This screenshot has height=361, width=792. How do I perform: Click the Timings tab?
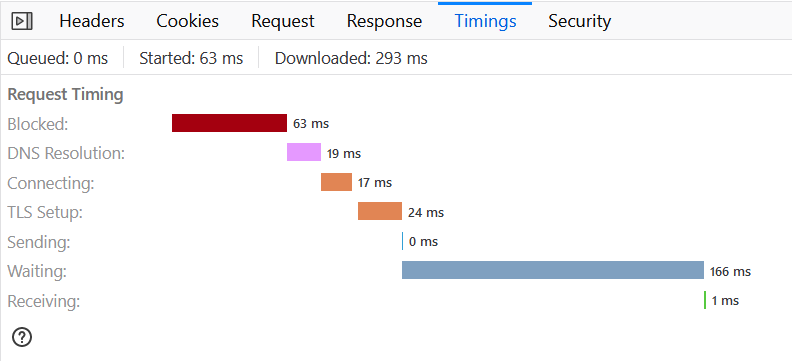[485, 21]
